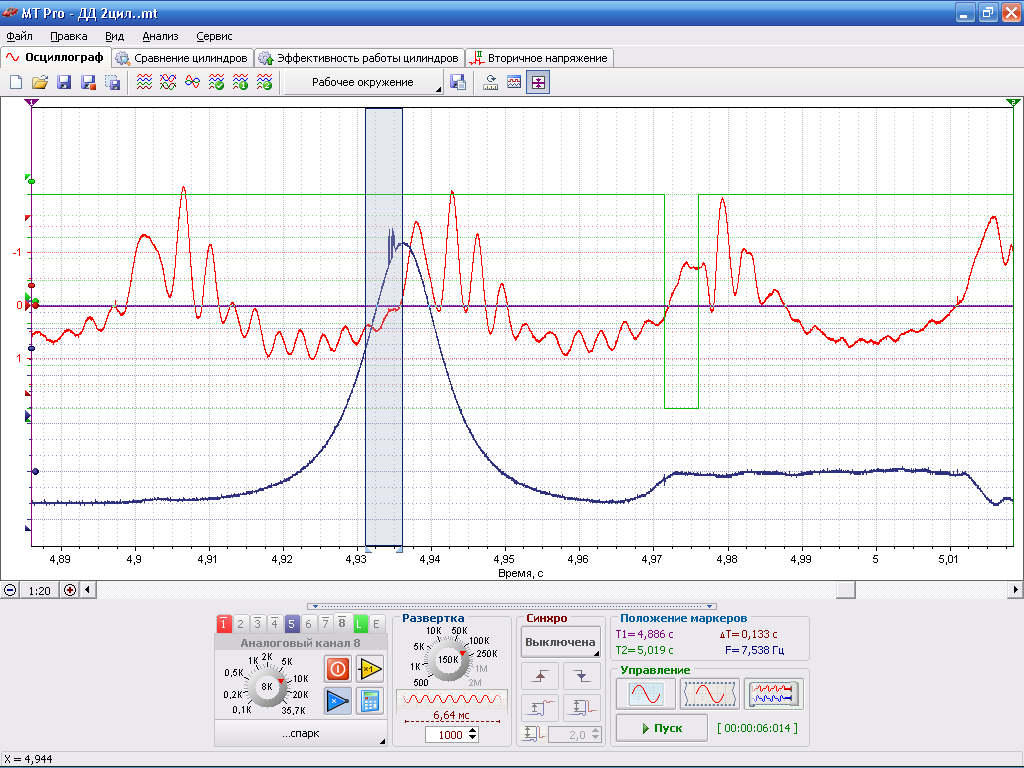Image resolution: width=1024 pixels, height=768 pixels.
Task: Open the Анализ menu
Action: click(x=160, y=37)
